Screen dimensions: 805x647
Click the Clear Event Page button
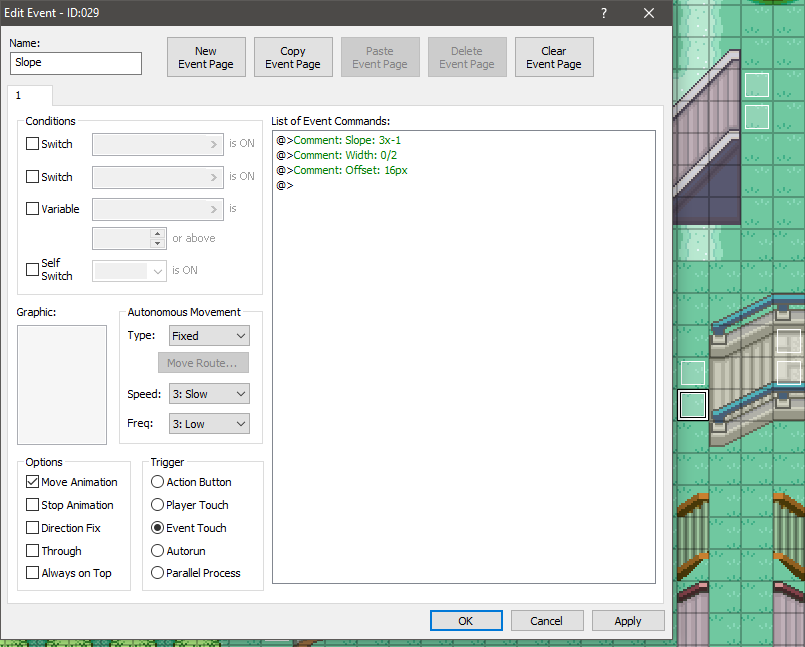554,58
